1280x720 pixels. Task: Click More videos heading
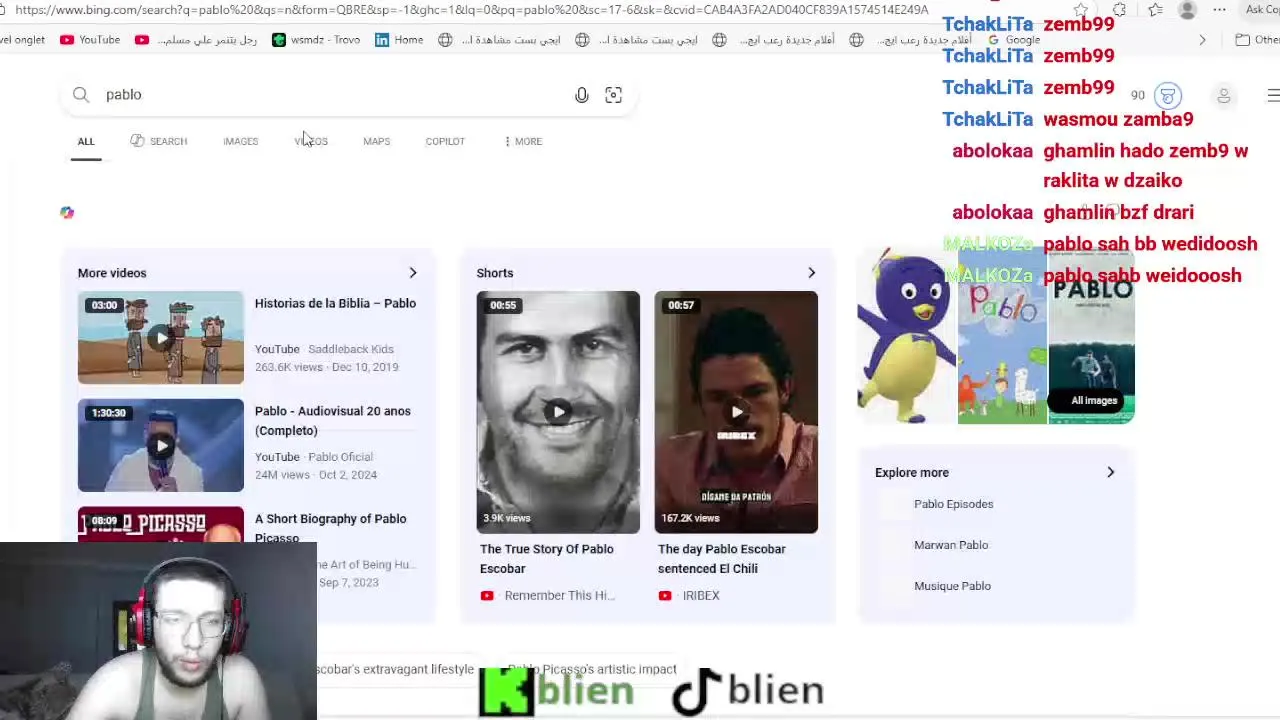click(112, 273)
